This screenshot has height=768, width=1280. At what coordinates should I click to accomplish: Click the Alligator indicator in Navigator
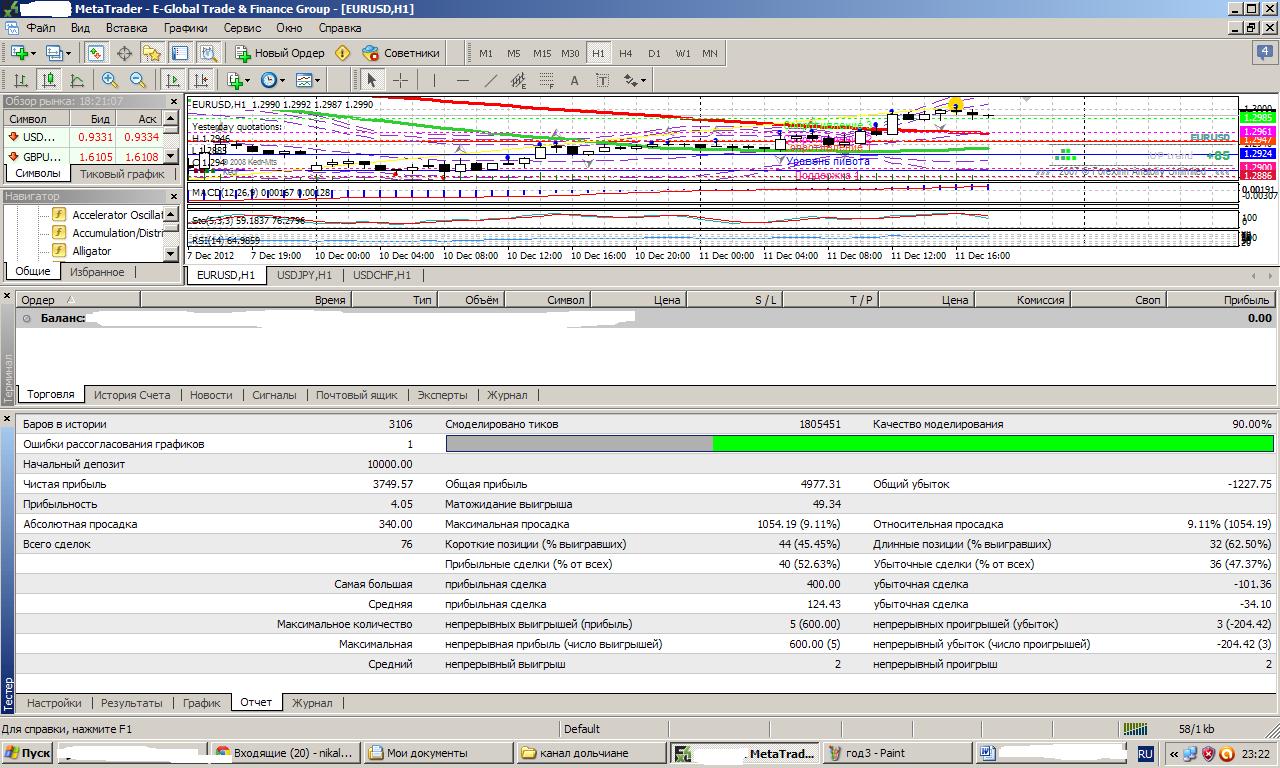coord(92,251)
